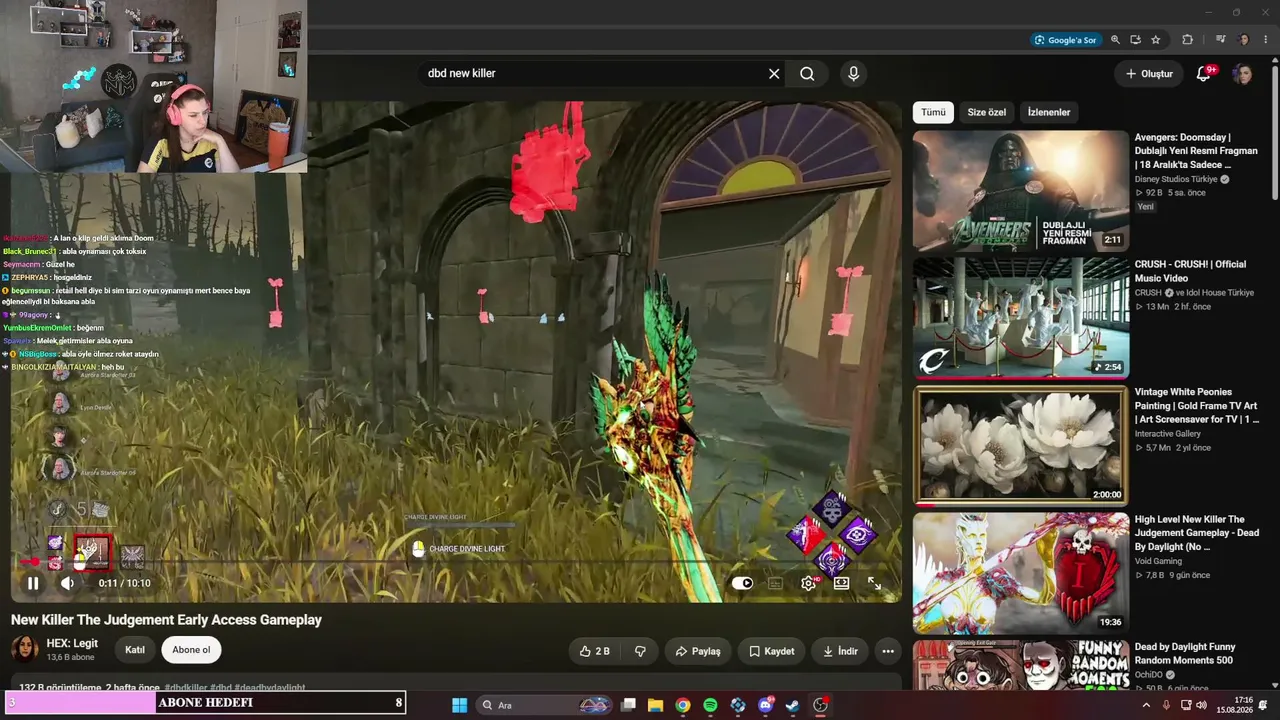1280x720 pixels.
Task: Open more actions menu for video
Action: tap(888, 651)
